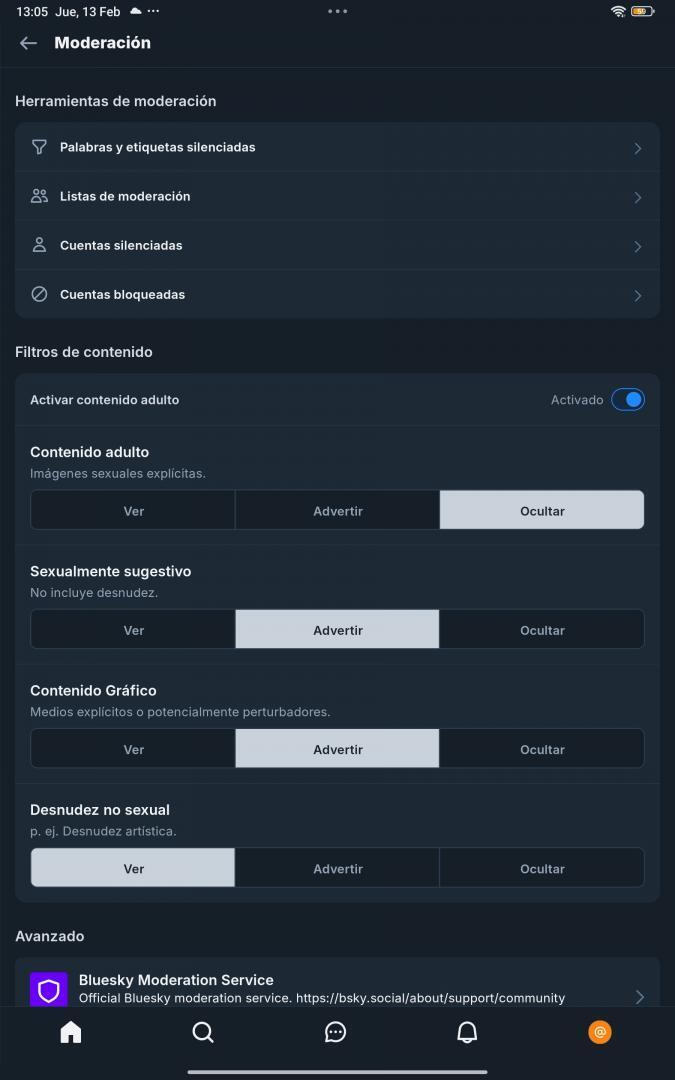
Task: Open Notifications bell icon
Action: click(467, 1032)
